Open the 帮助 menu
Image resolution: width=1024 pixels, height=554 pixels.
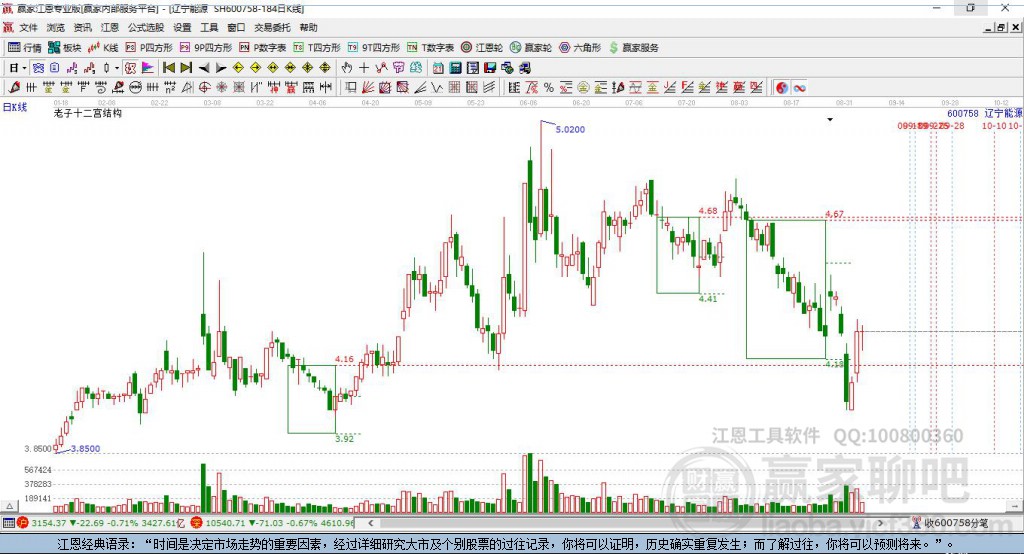(x=308, y=27)
